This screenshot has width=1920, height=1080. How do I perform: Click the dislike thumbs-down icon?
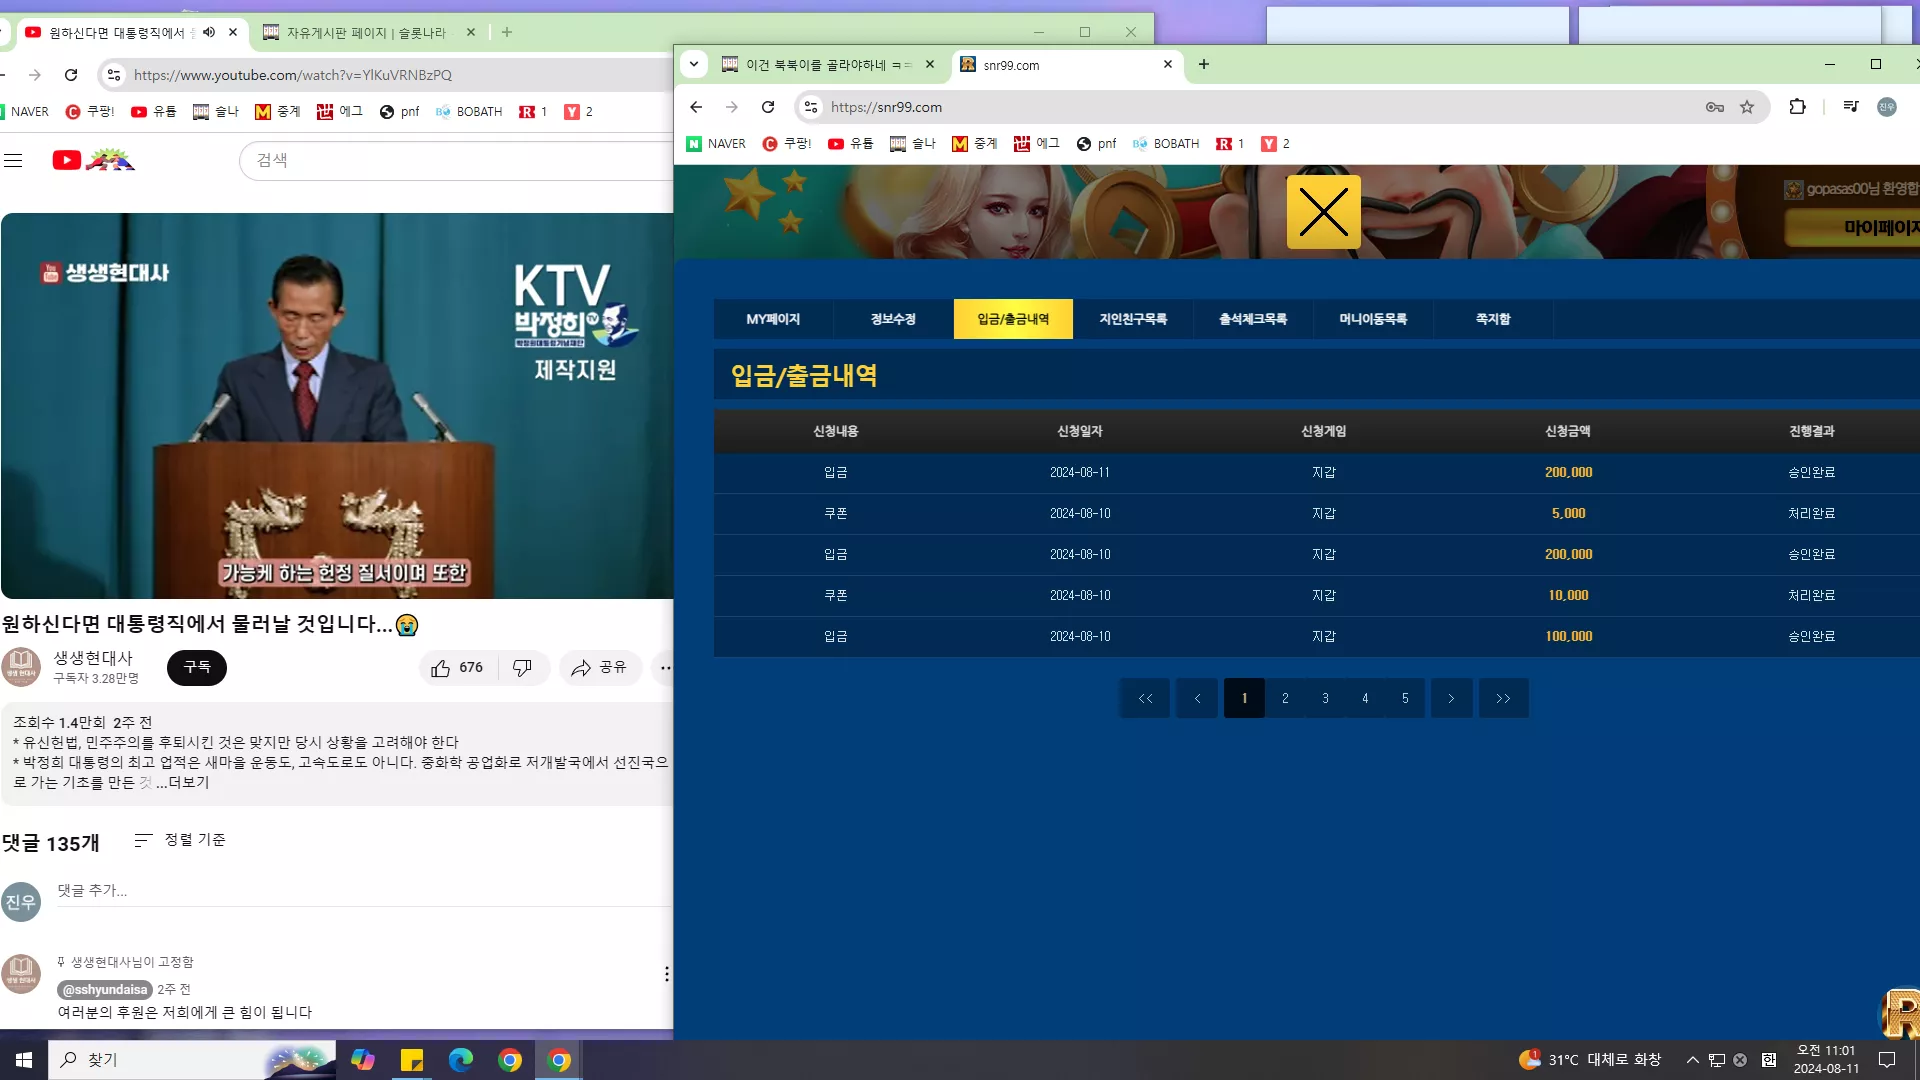coord(522,668)
